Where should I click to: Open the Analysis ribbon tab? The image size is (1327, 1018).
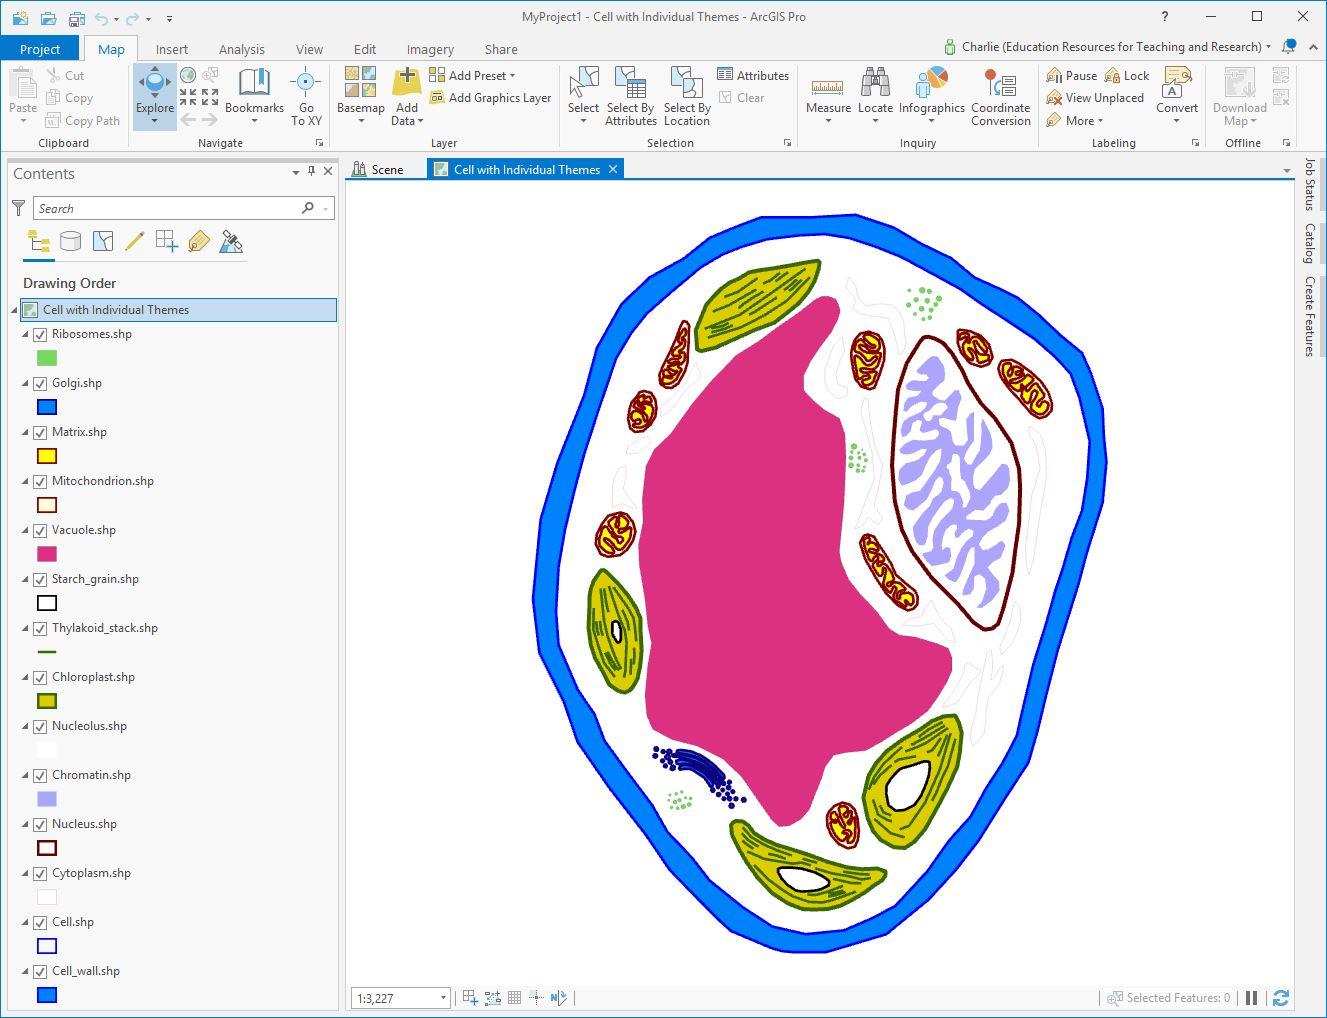tap(241, 49)
